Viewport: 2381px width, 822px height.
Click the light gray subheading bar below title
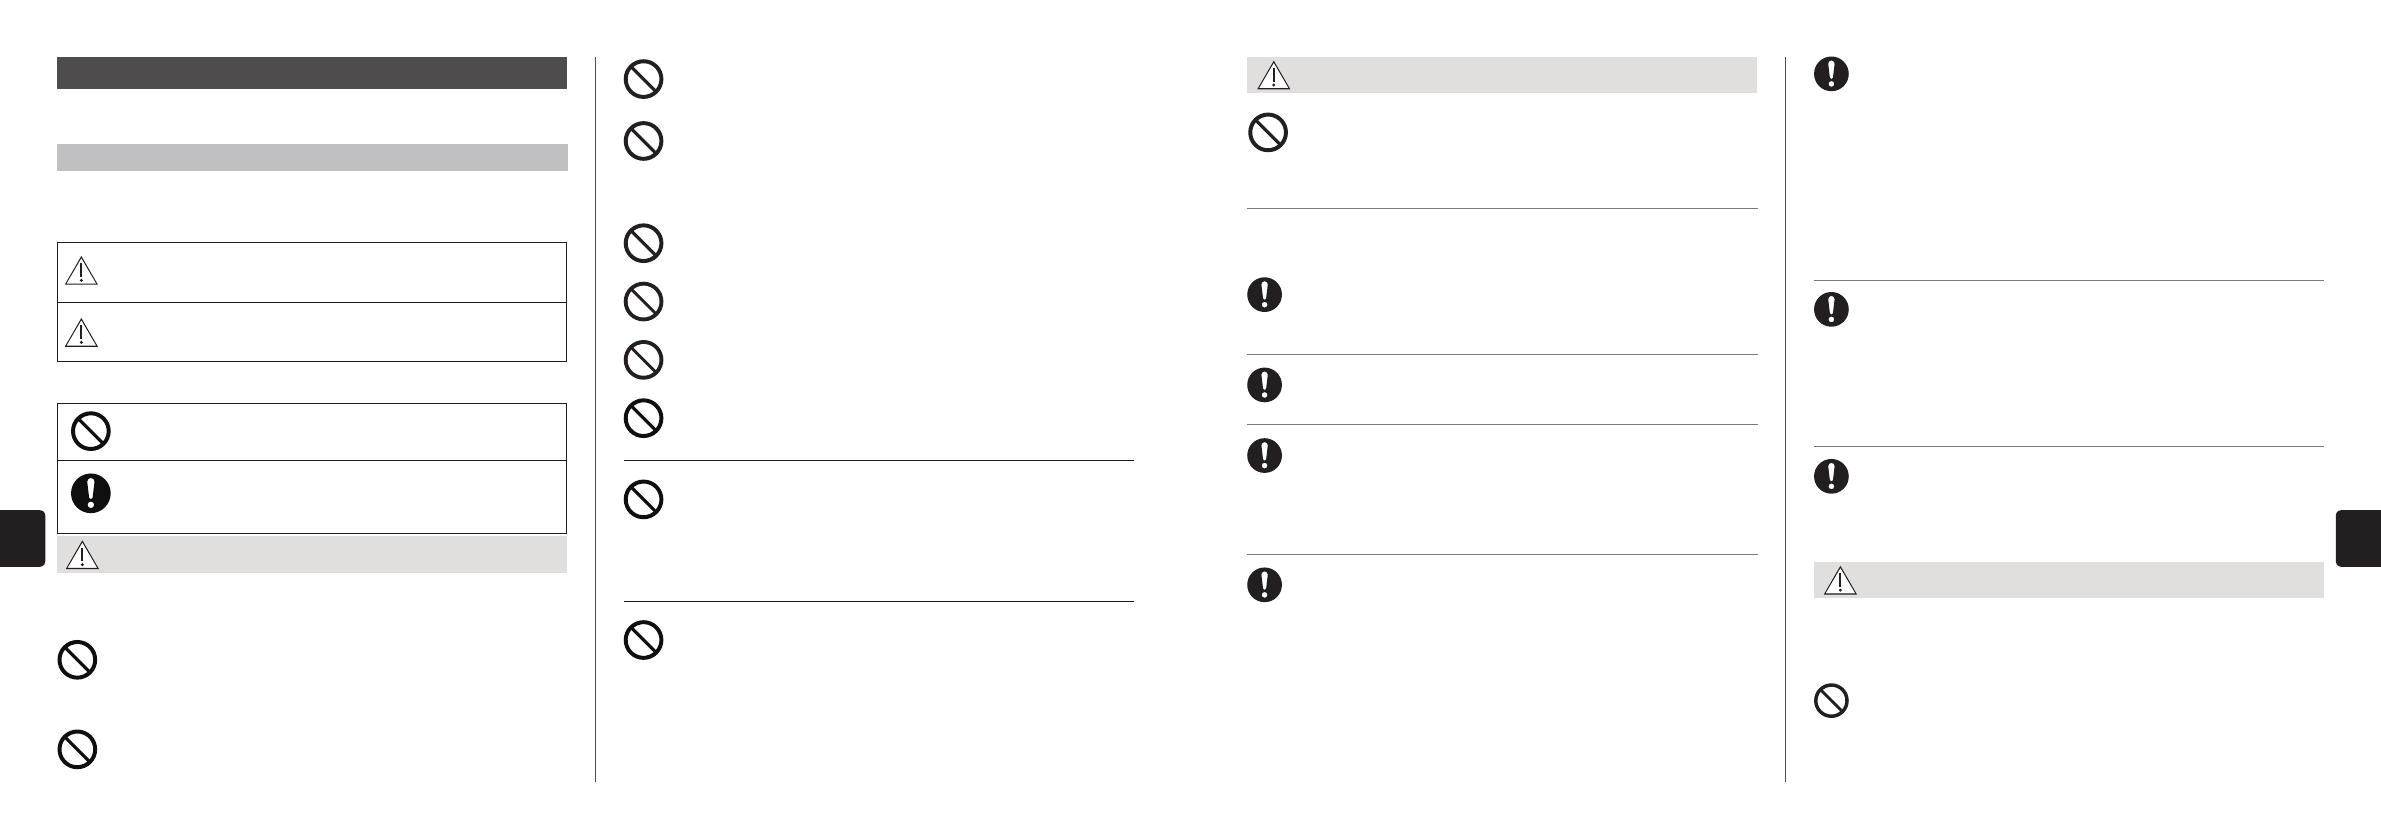(311, 157)
